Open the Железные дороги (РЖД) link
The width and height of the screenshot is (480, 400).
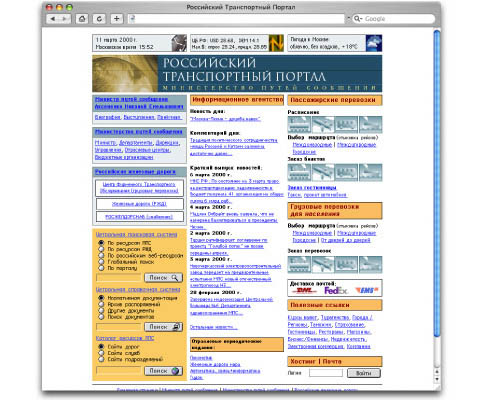[139, 204]
